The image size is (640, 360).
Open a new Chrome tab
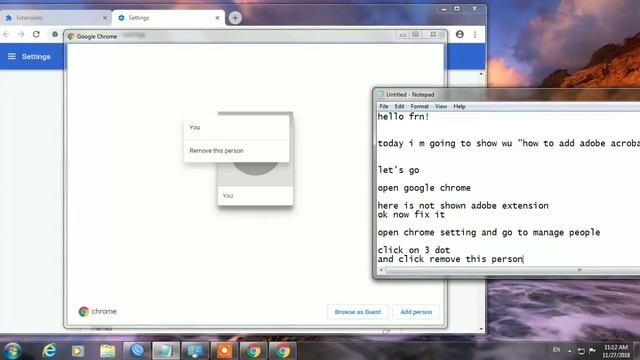coord(235,18)
